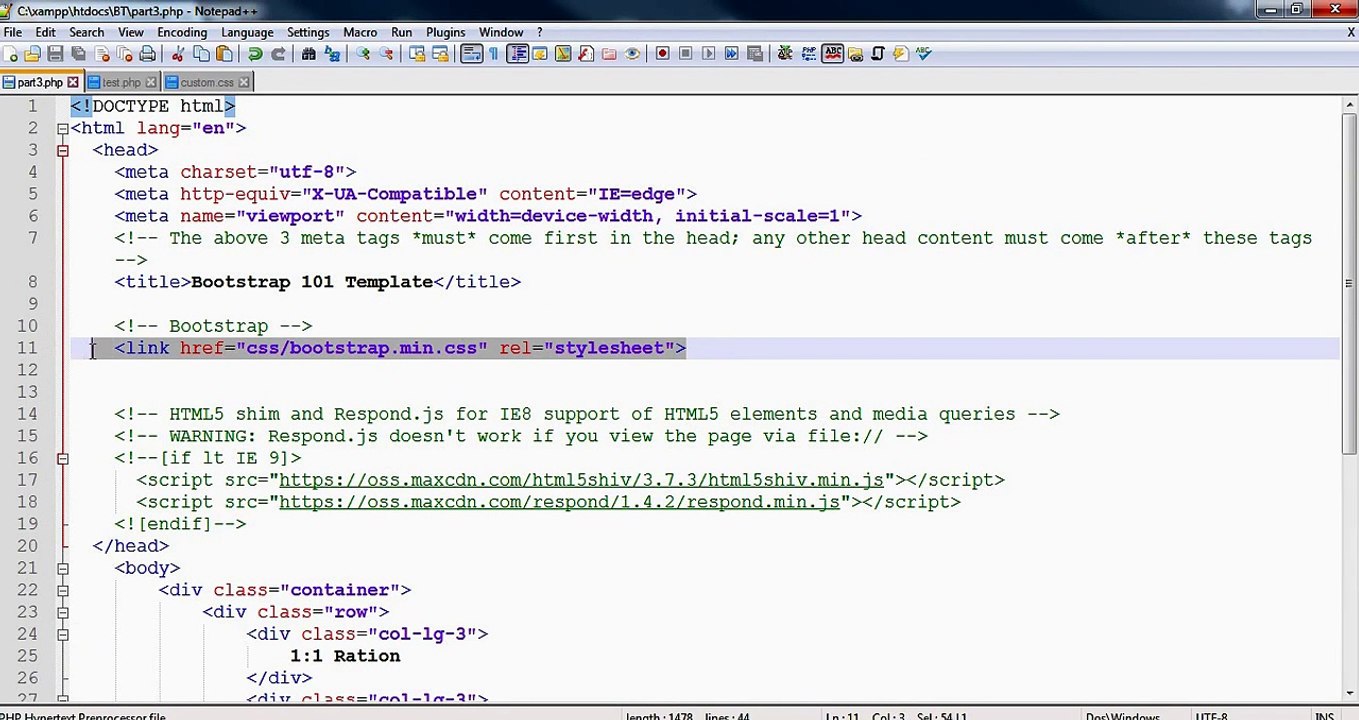Redo the last undone edit
Screen dimensions: 1359x720
coord(278,54)
